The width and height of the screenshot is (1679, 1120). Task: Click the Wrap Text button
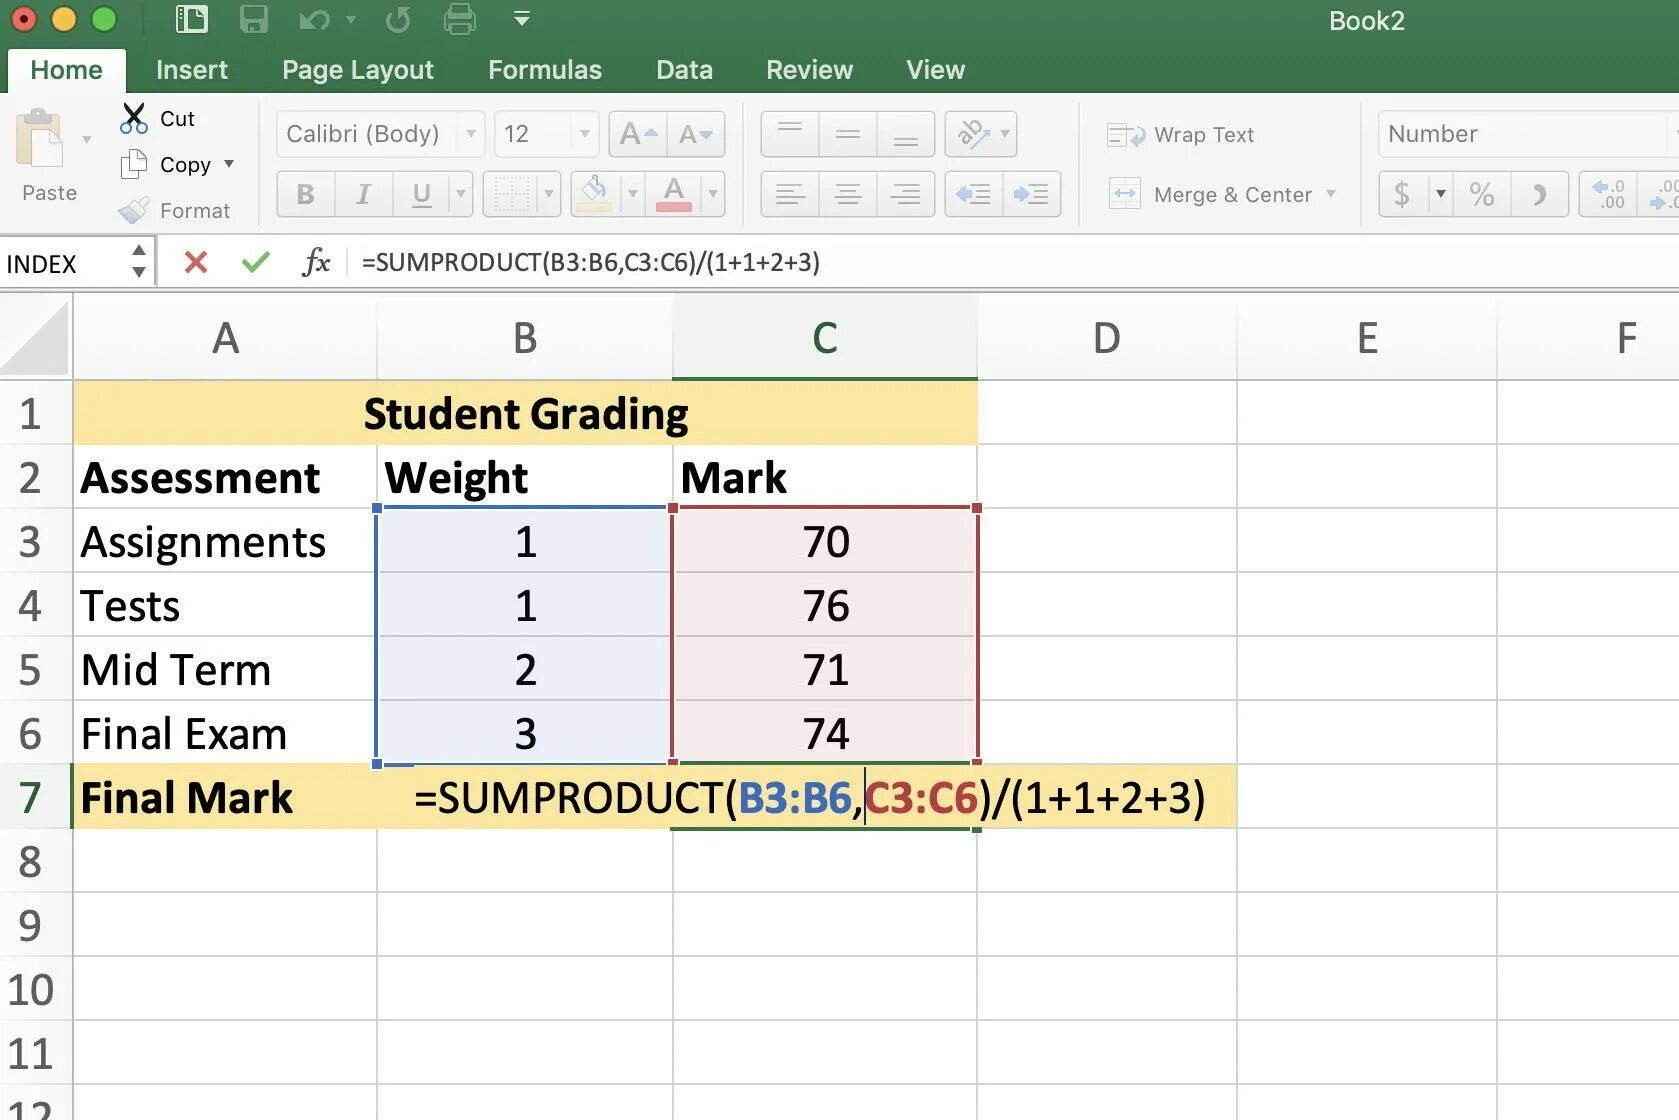pos(1181,135)
